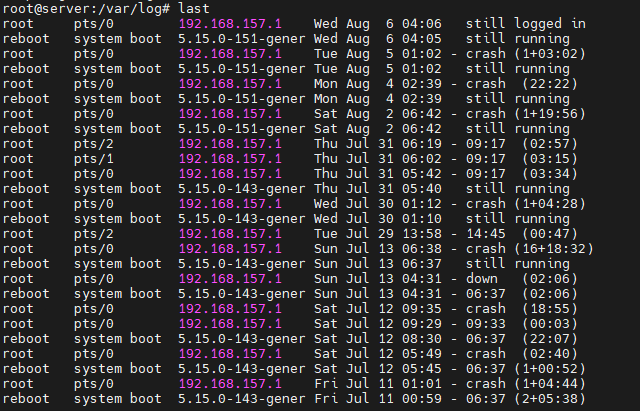
Task: Click IP address on Wed Aug 6 04:06 row
Action: 230,24
